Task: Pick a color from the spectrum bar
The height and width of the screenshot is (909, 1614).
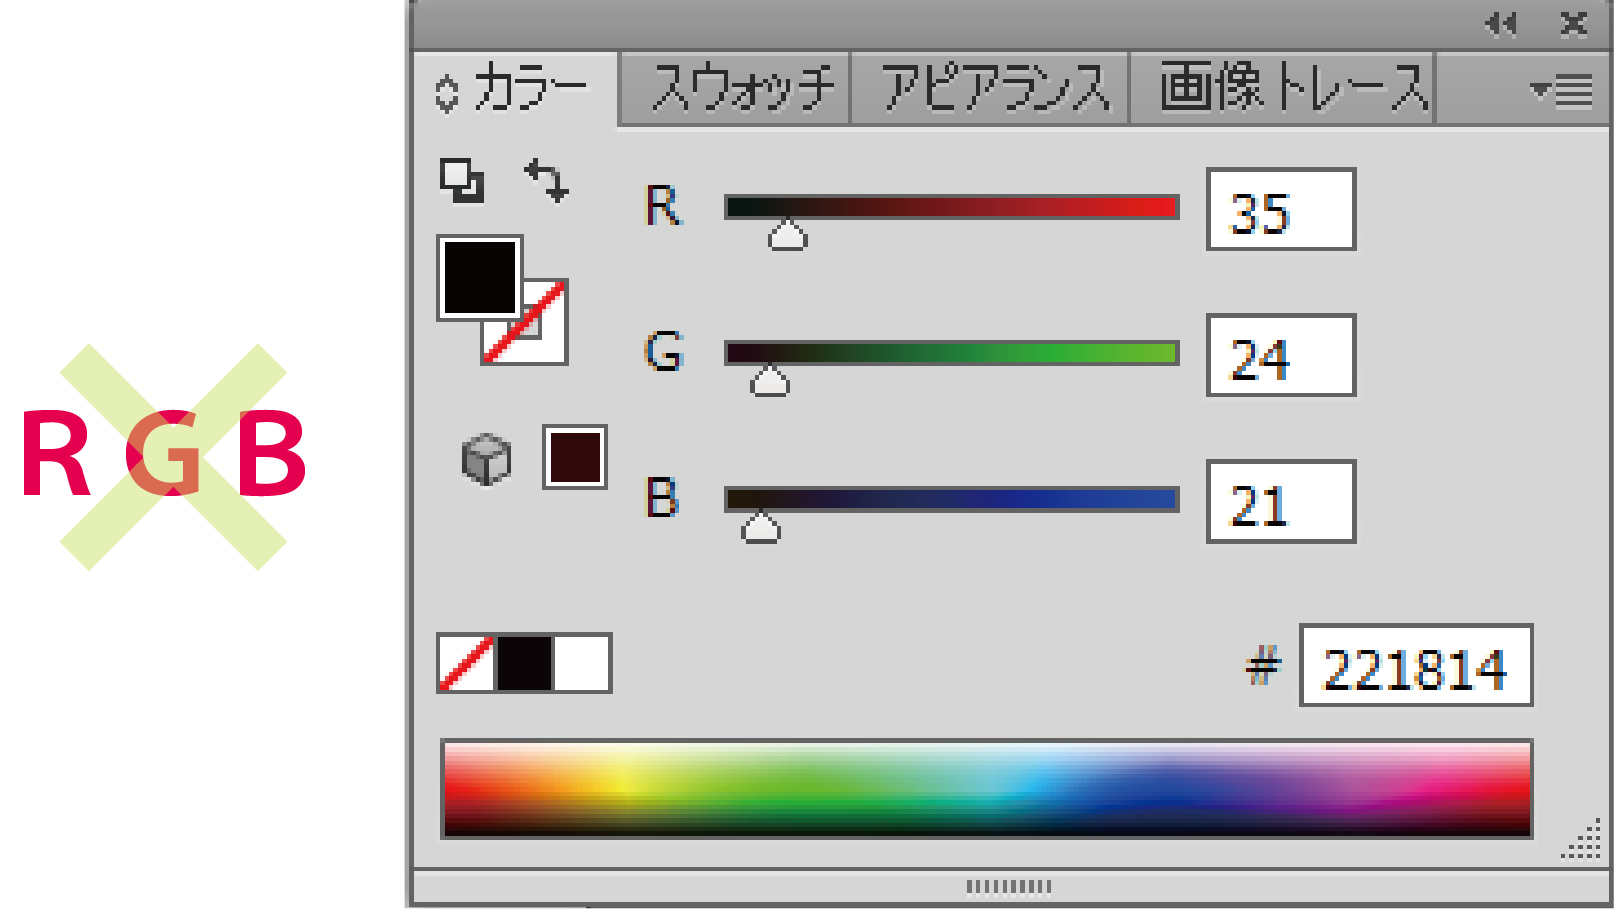Action: pos(986,789)
